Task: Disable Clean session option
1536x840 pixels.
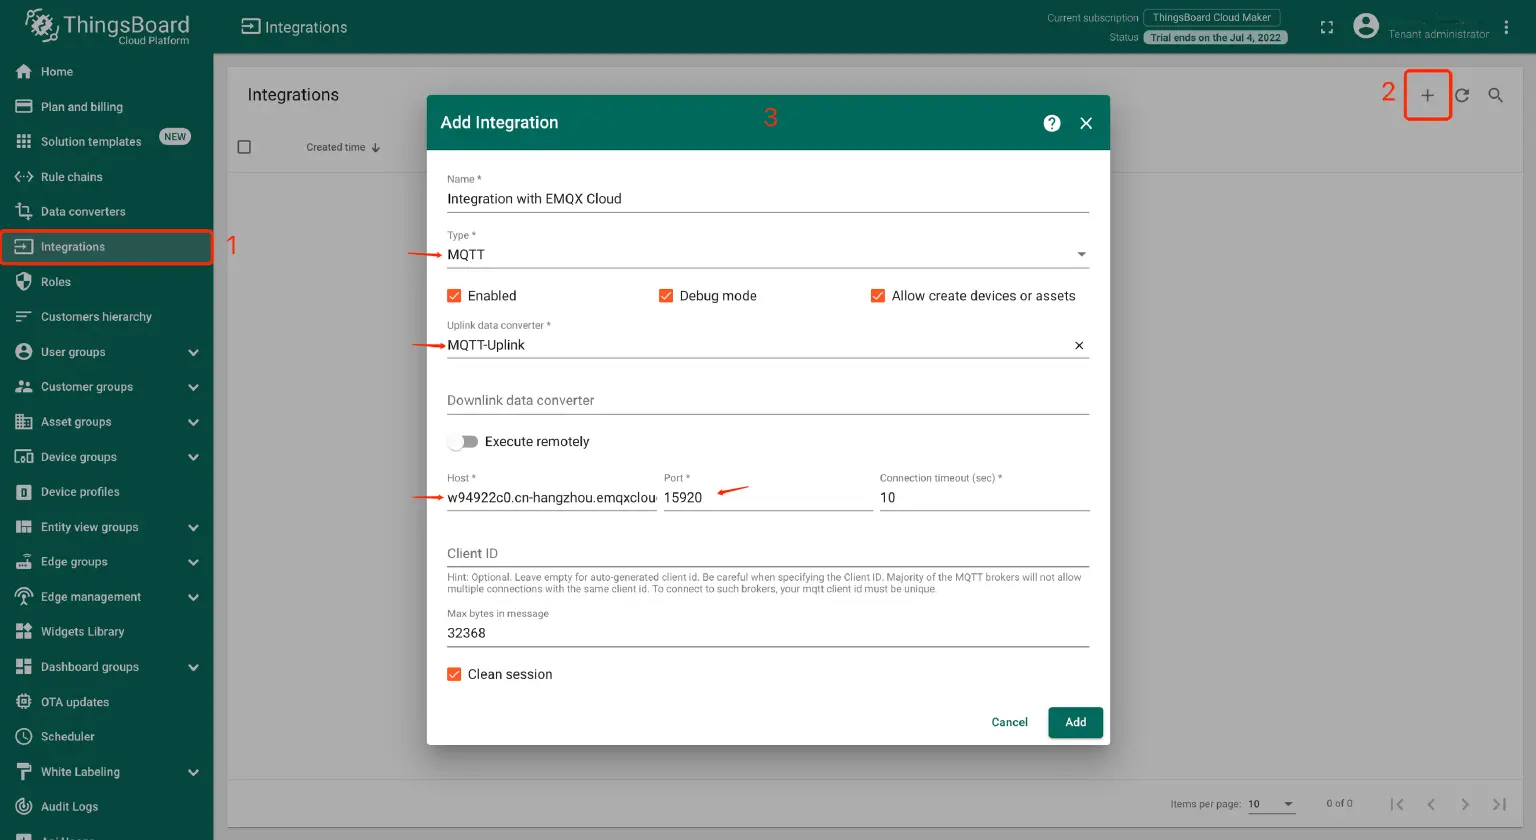Action: coord(454,674)
